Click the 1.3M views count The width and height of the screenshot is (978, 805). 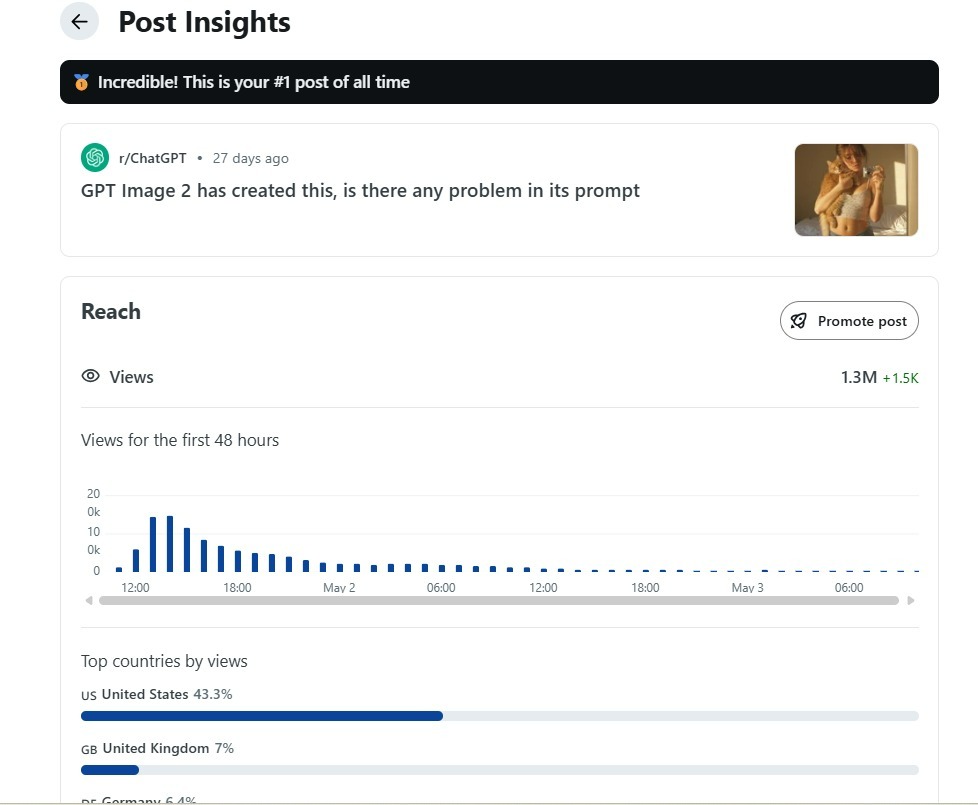point(859,377)
